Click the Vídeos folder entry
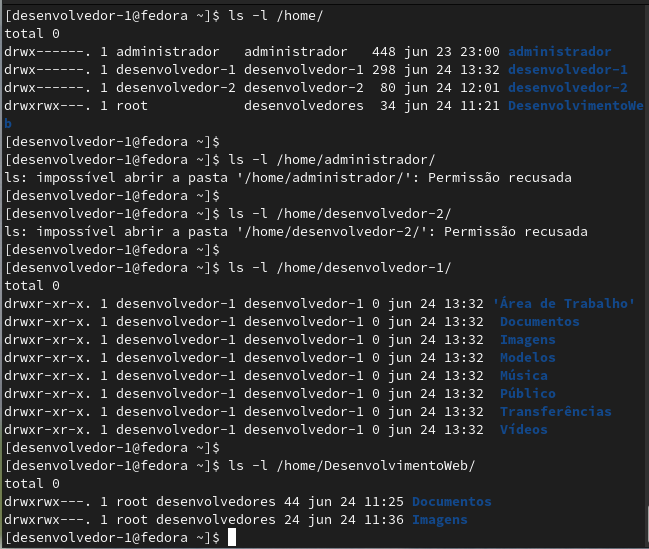 click(524, 430)
